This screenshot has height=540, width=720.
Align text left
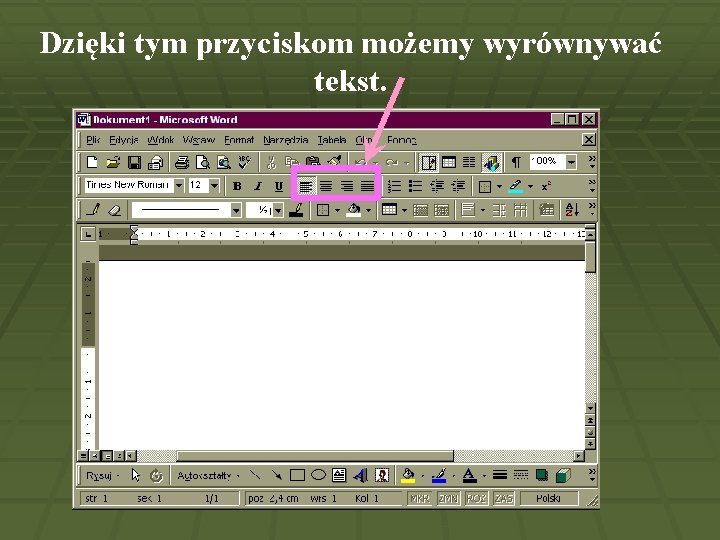(x=305, y=186)
